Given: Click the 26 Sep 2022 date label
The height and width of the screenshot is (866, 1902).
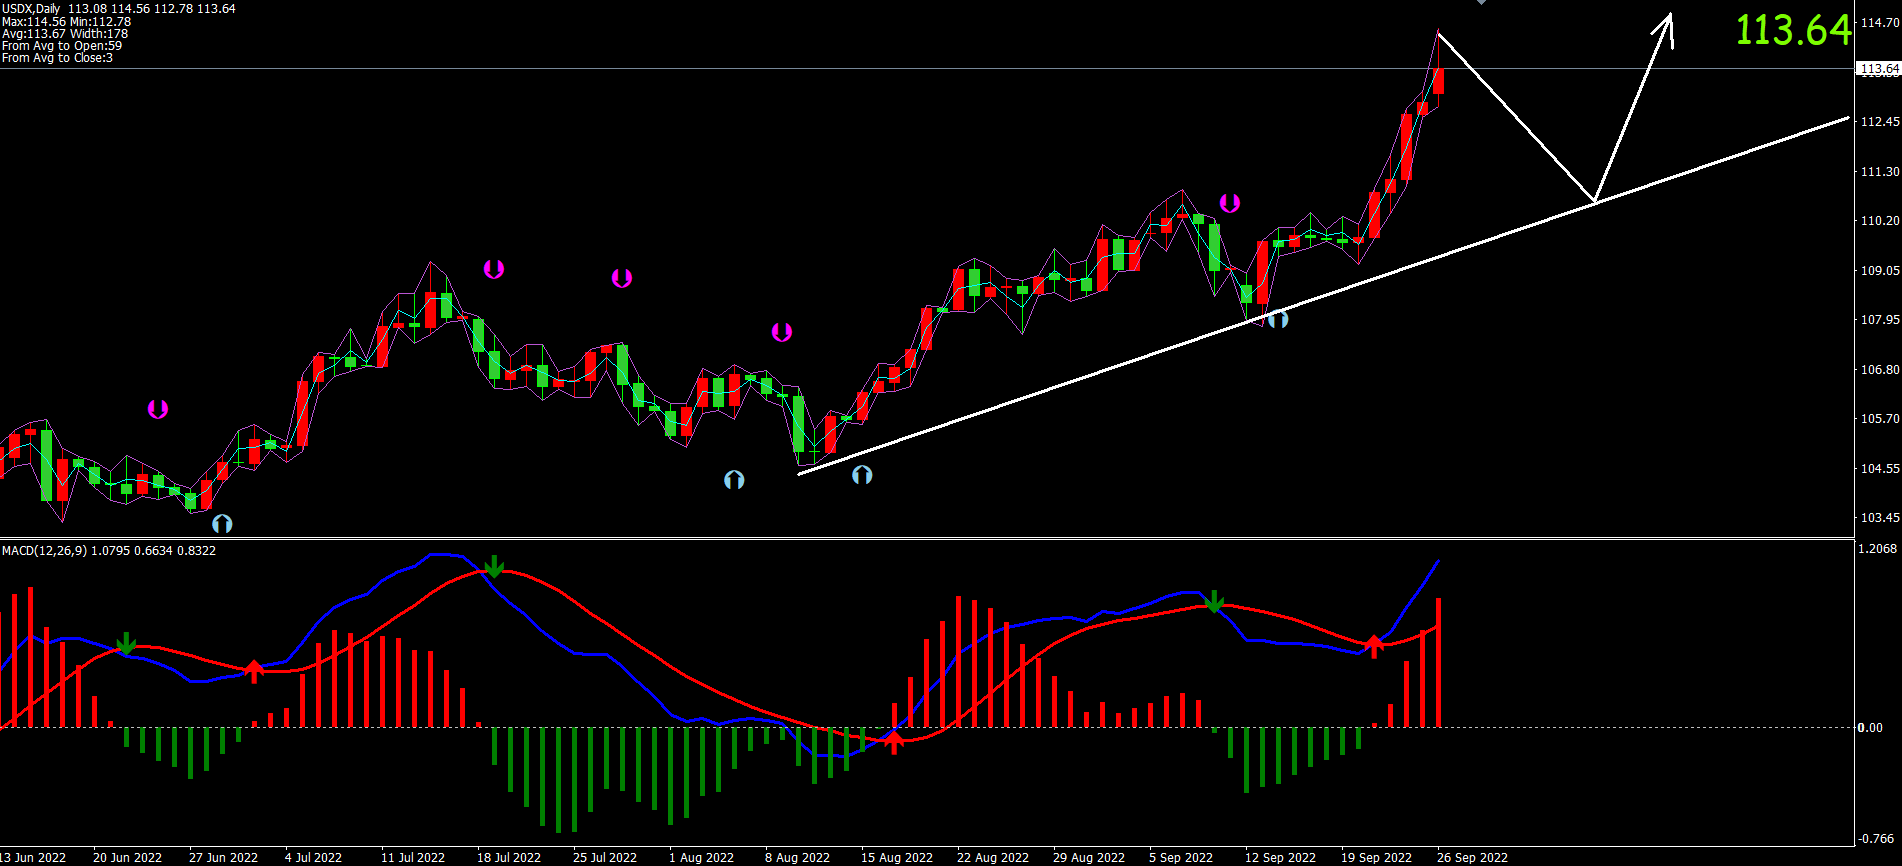Looking at the screenshot, I should [1472, 858].
